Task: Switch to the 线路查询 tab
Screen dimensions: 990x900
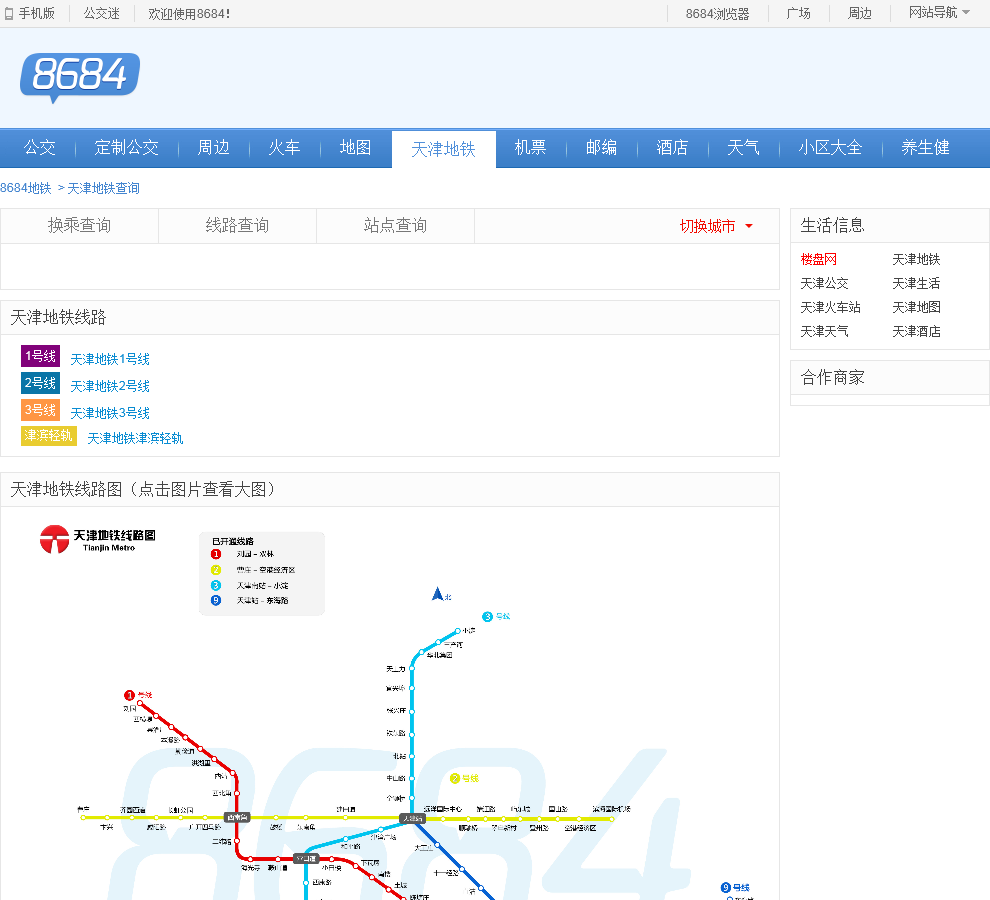Action: point(237,225)
